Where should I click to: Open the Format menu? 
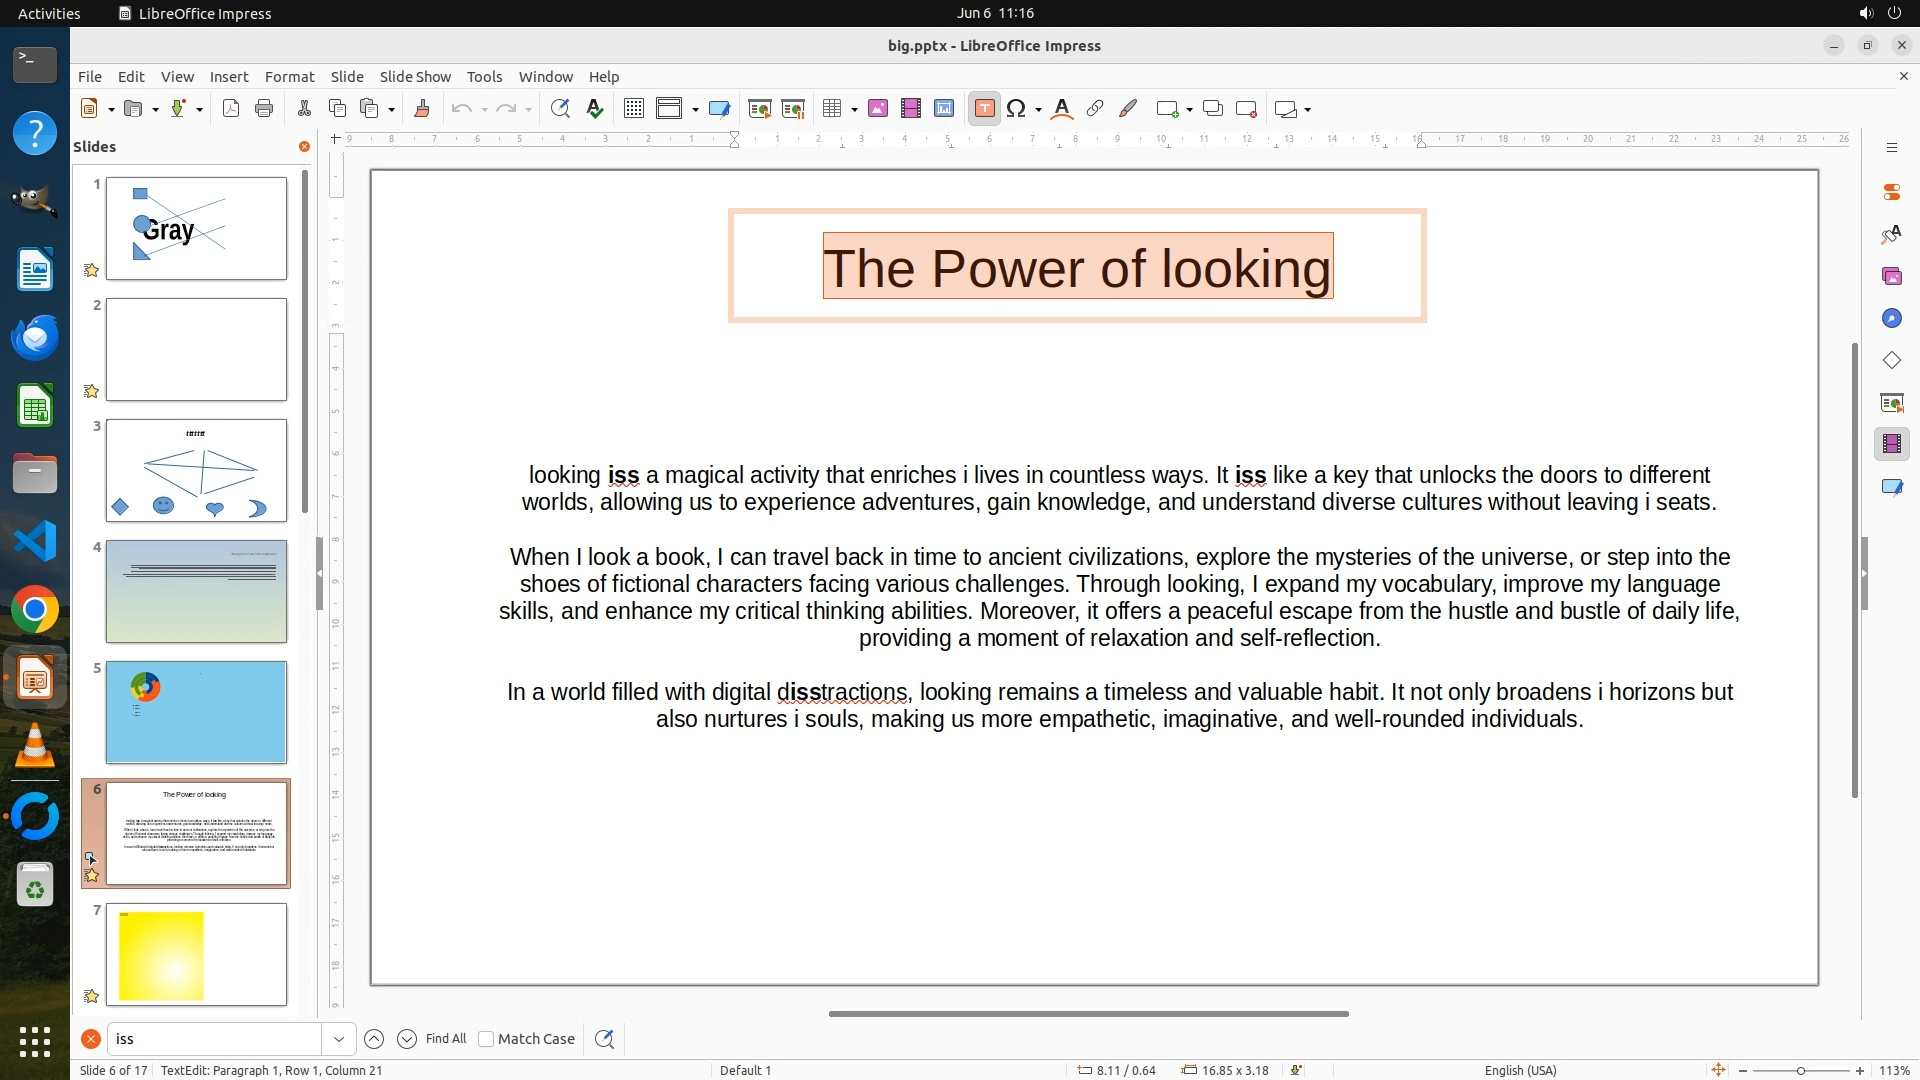coord(289,77)
